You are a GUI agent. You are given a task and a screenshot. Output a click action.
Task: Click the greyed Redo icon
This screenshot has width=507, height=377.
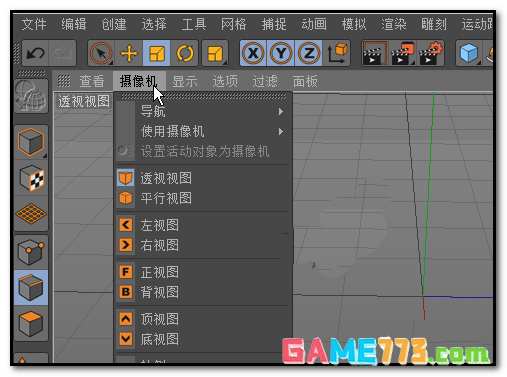point(62,53)
